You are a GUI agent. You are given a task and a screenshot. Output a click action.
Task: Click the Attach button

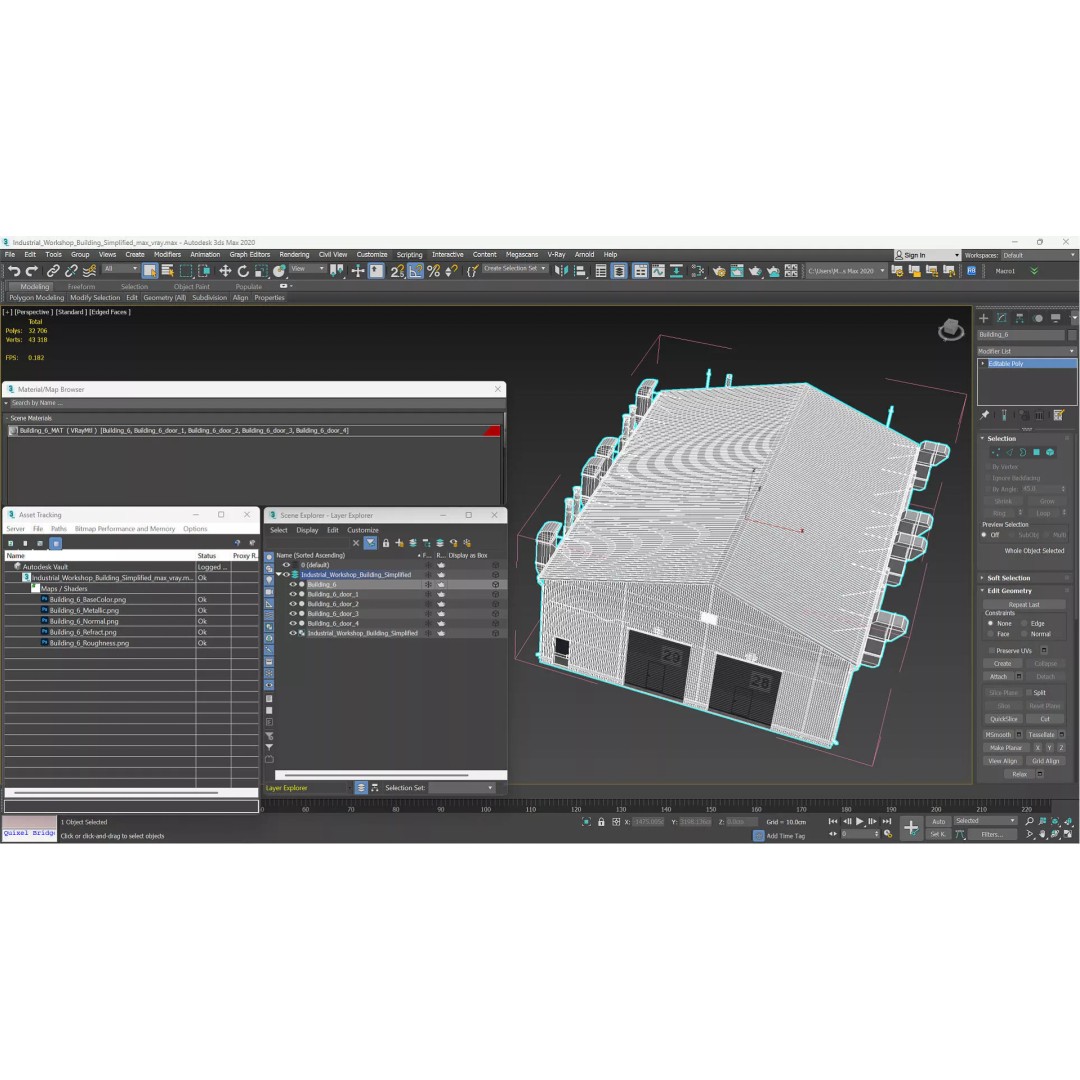tap(998, 677)
